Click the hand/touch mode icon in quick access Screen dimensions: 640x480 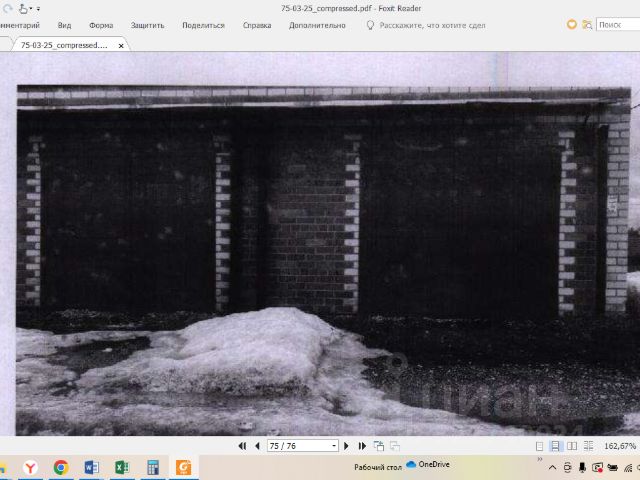point(24,8)
